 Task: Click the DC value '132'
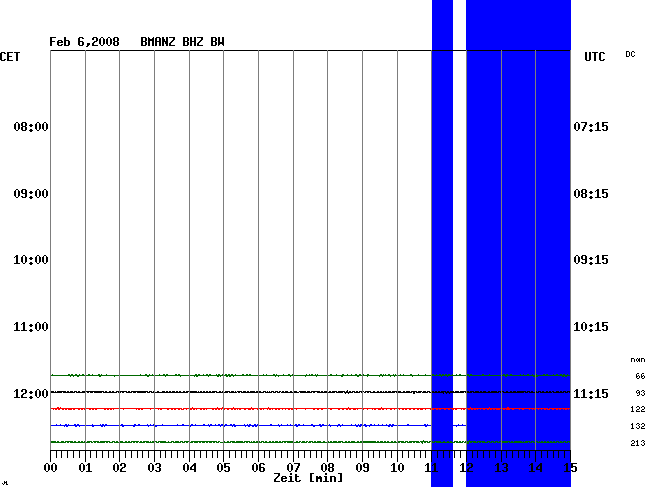(x=638, y=426)
